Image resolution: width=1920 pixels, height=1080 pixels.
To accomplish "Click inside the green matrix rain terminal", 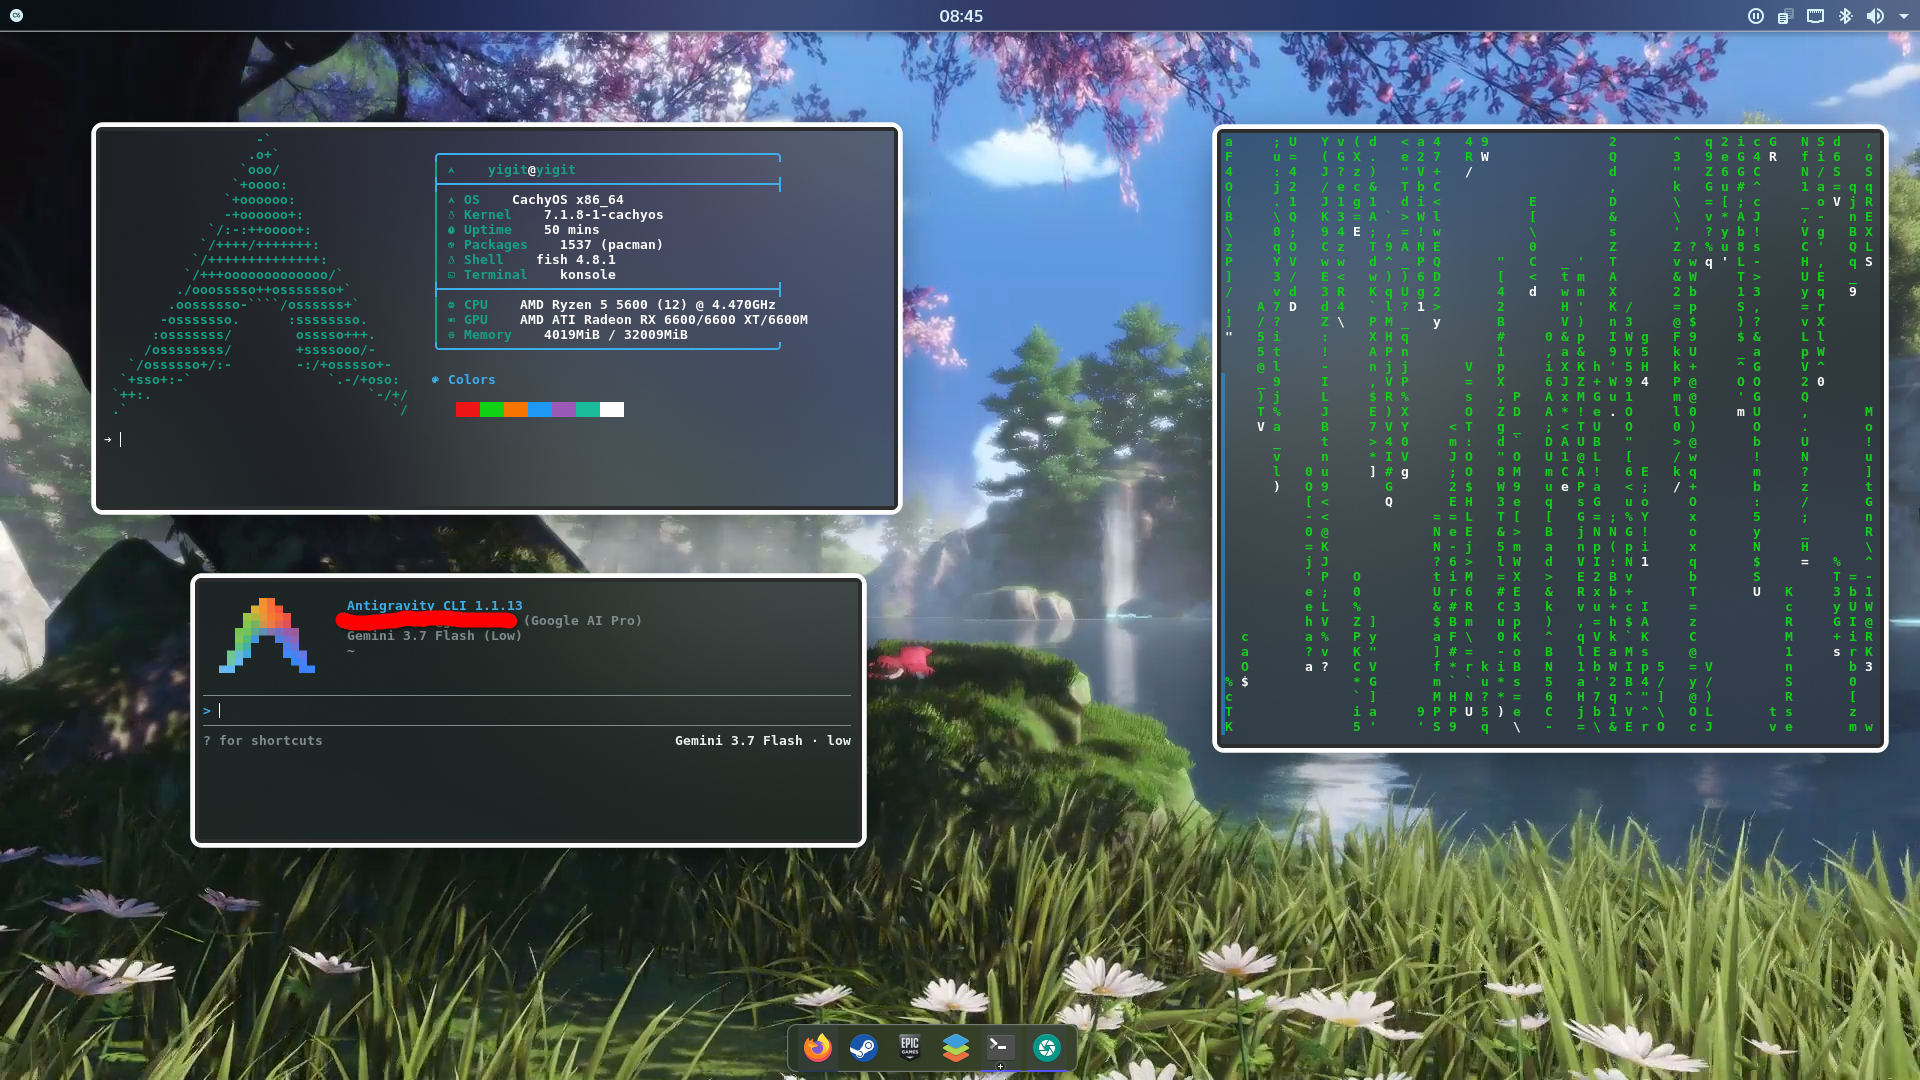I will click(x=1550, y=438).
